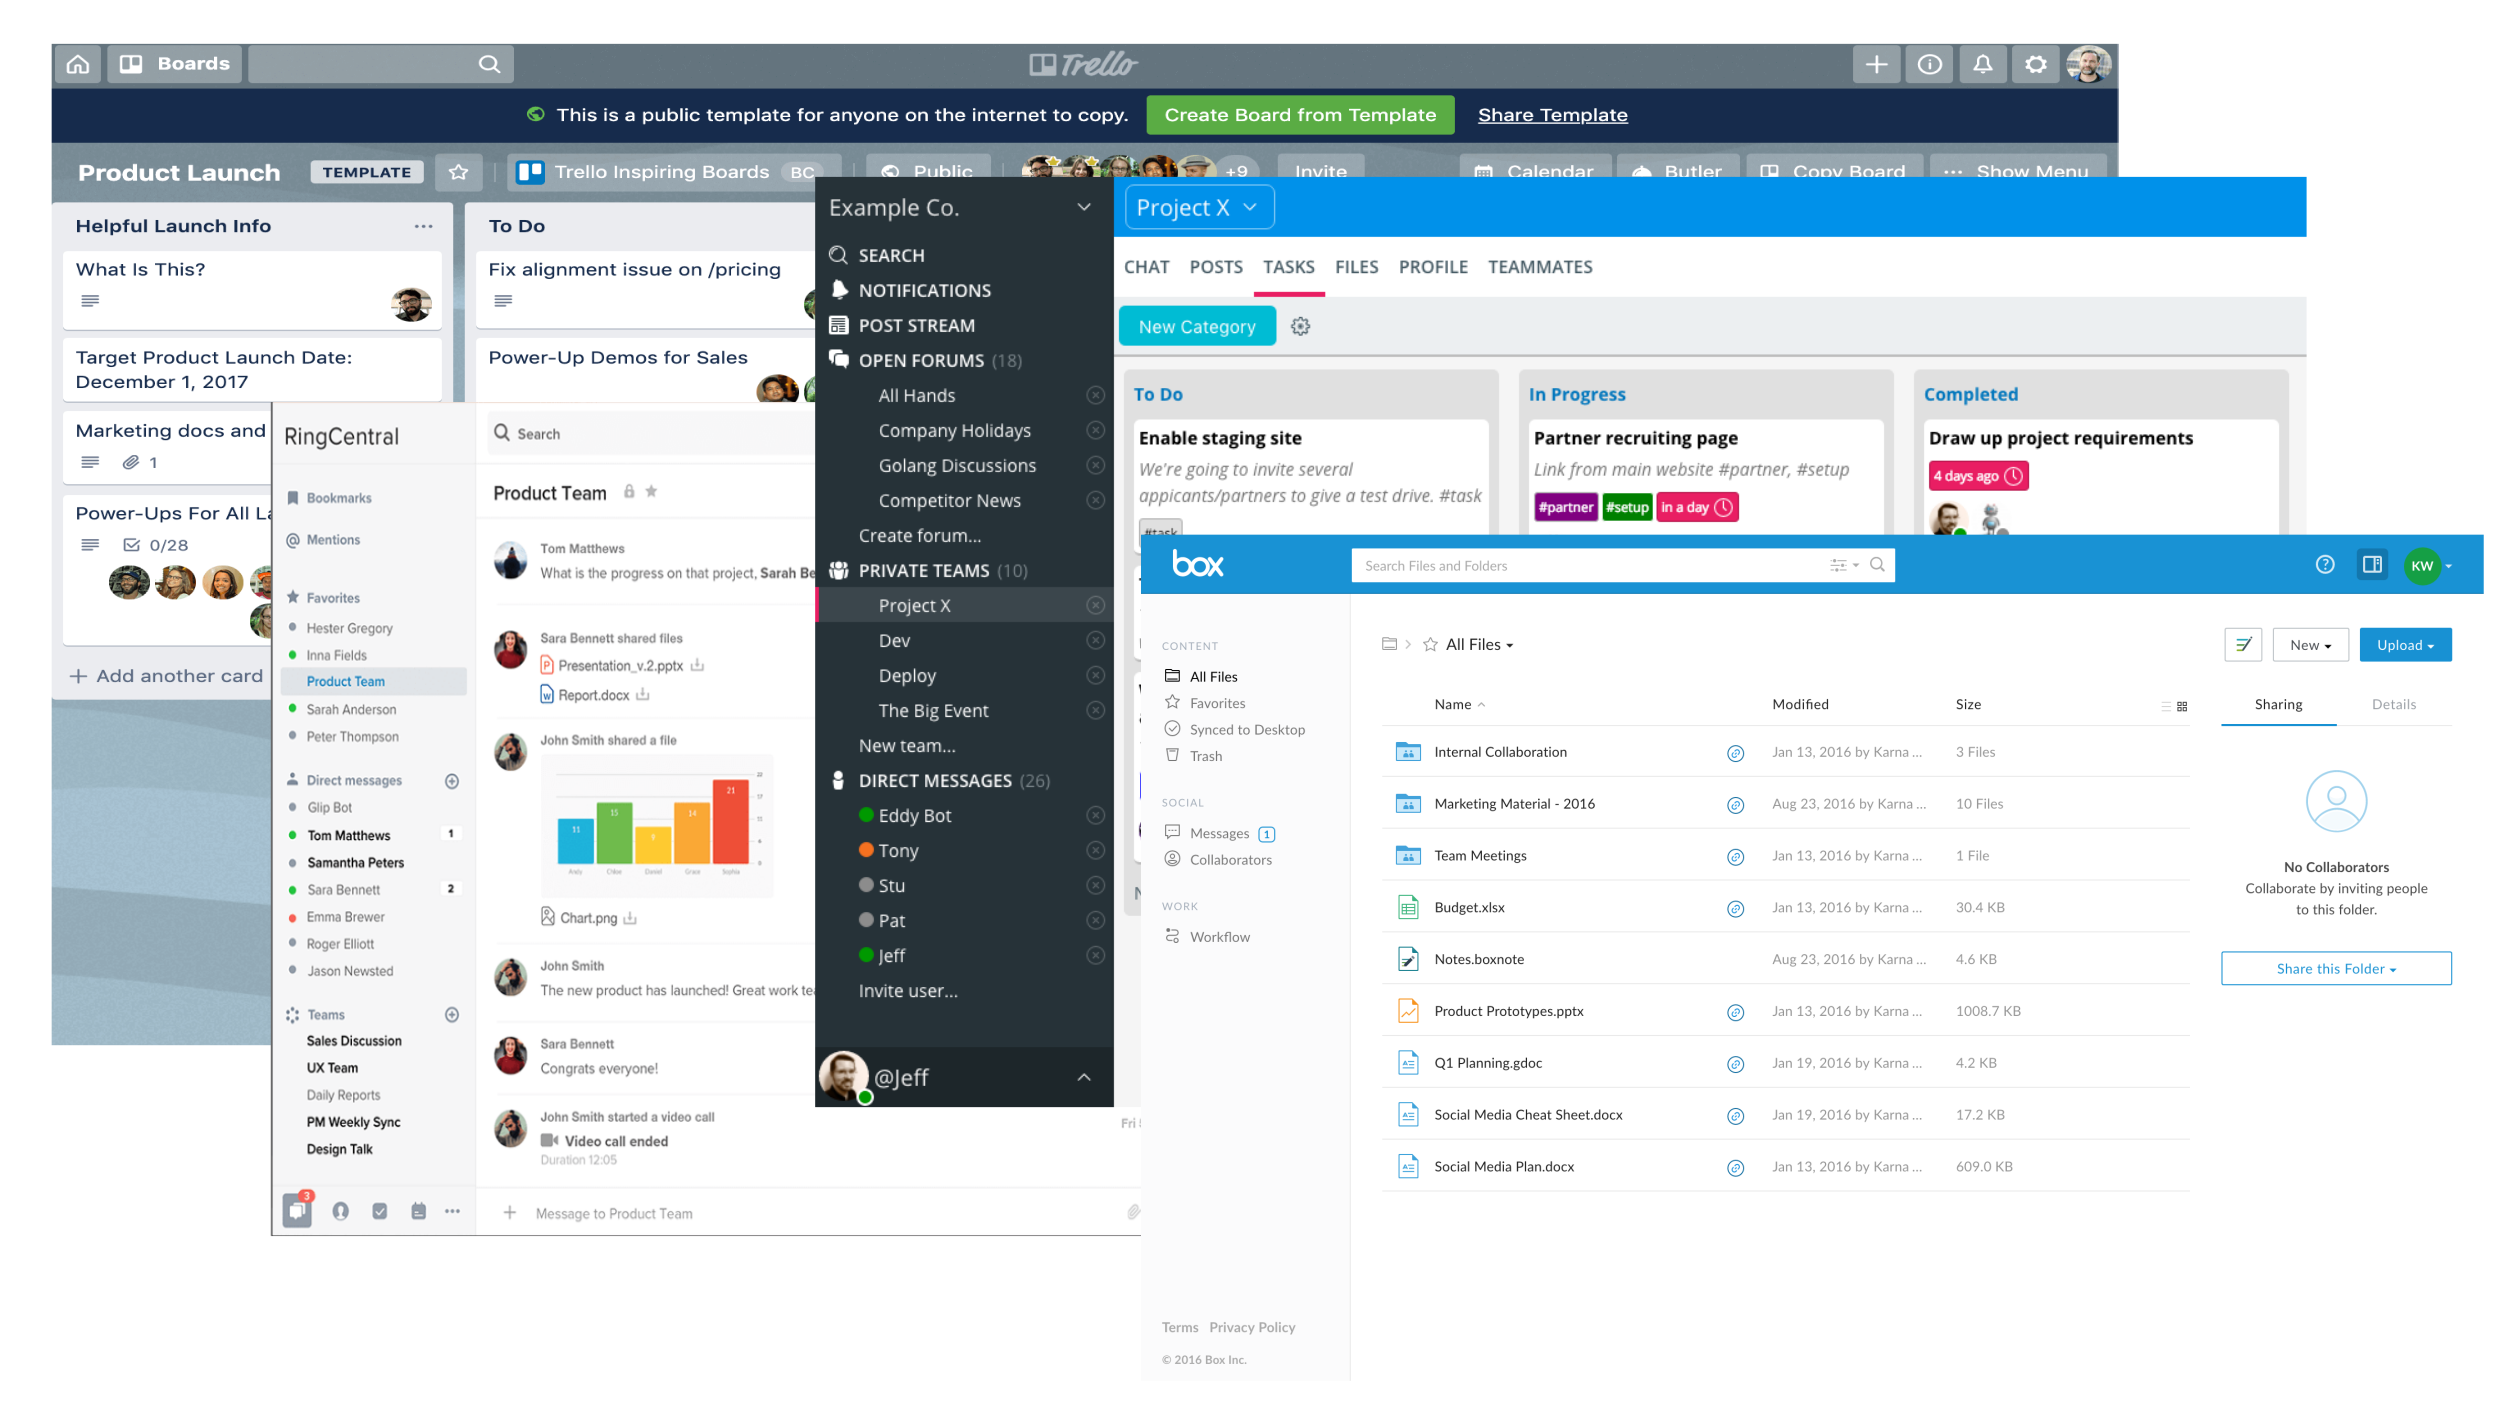Click the attachment paperclip in message box
This screenshot has width=2519, height=1416.
pos(1133,1212)
